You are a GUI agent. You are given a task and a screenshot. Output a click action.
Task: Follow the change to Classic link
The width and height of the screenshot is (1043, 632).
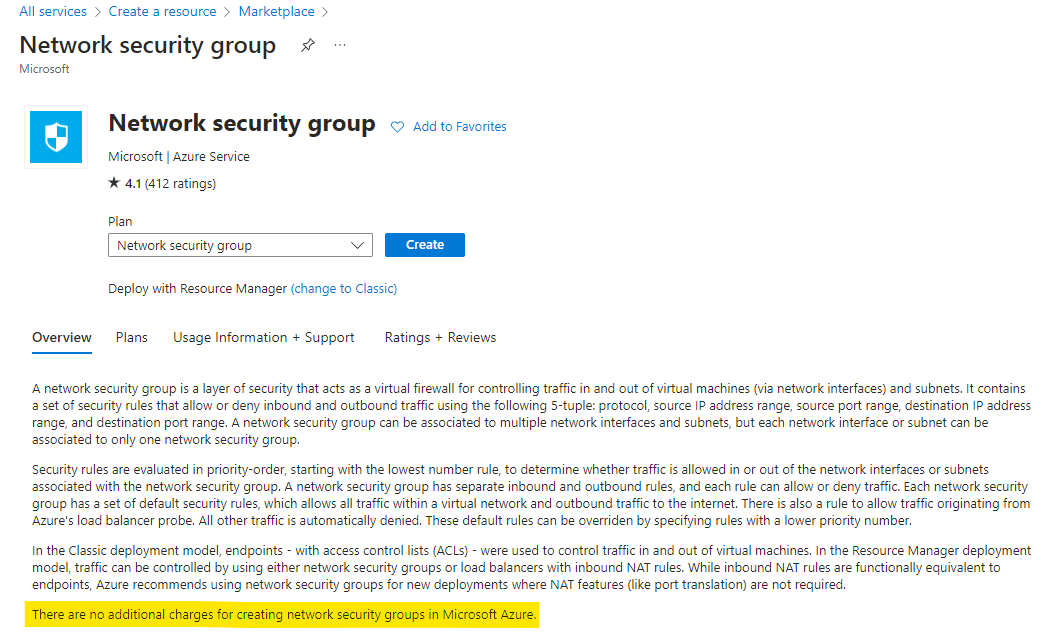344,289
